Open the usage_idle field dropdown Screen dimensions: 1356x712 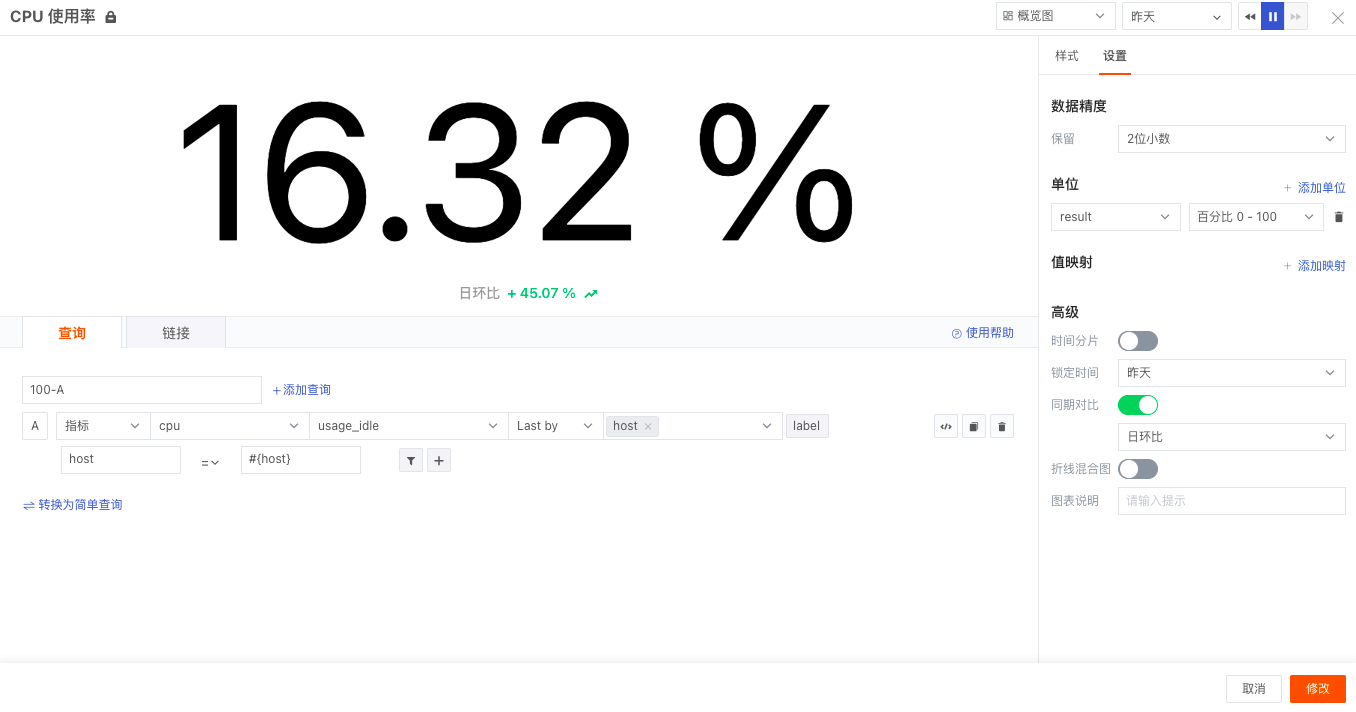pyautogui.click(x=409, y=426)
